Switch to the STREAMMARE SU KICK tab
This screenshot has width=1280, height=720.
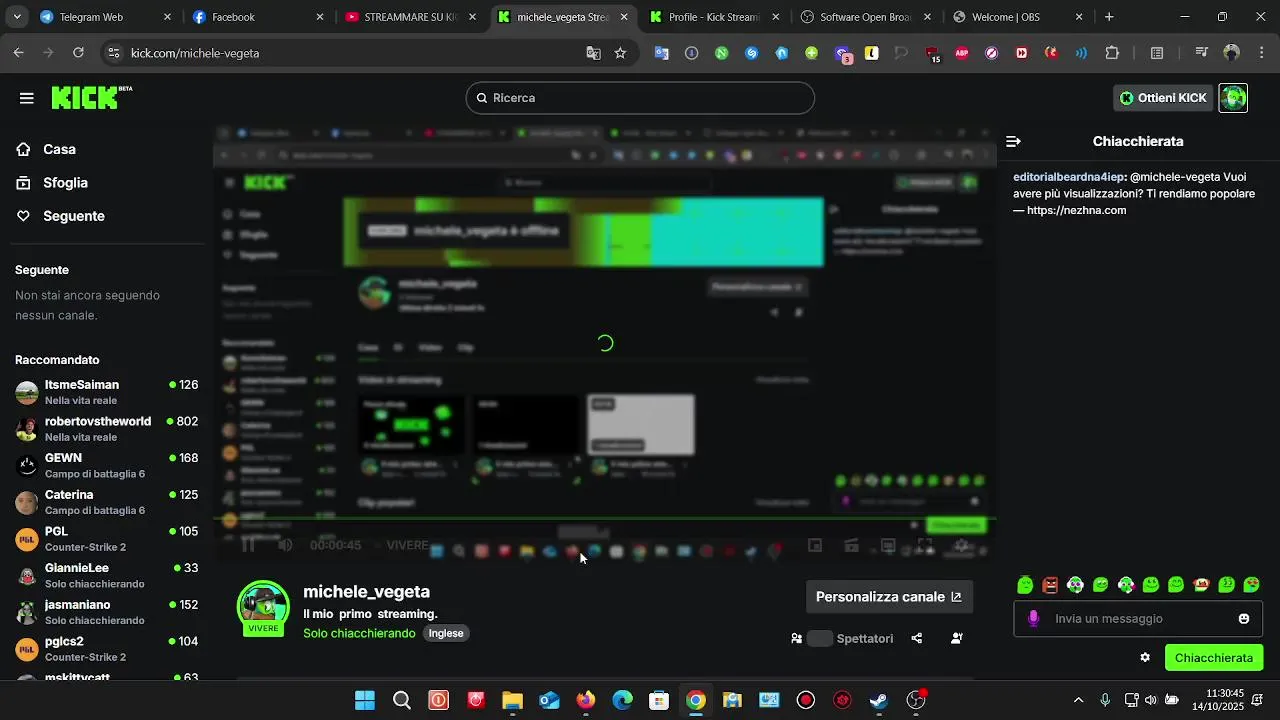coord(411,17)
